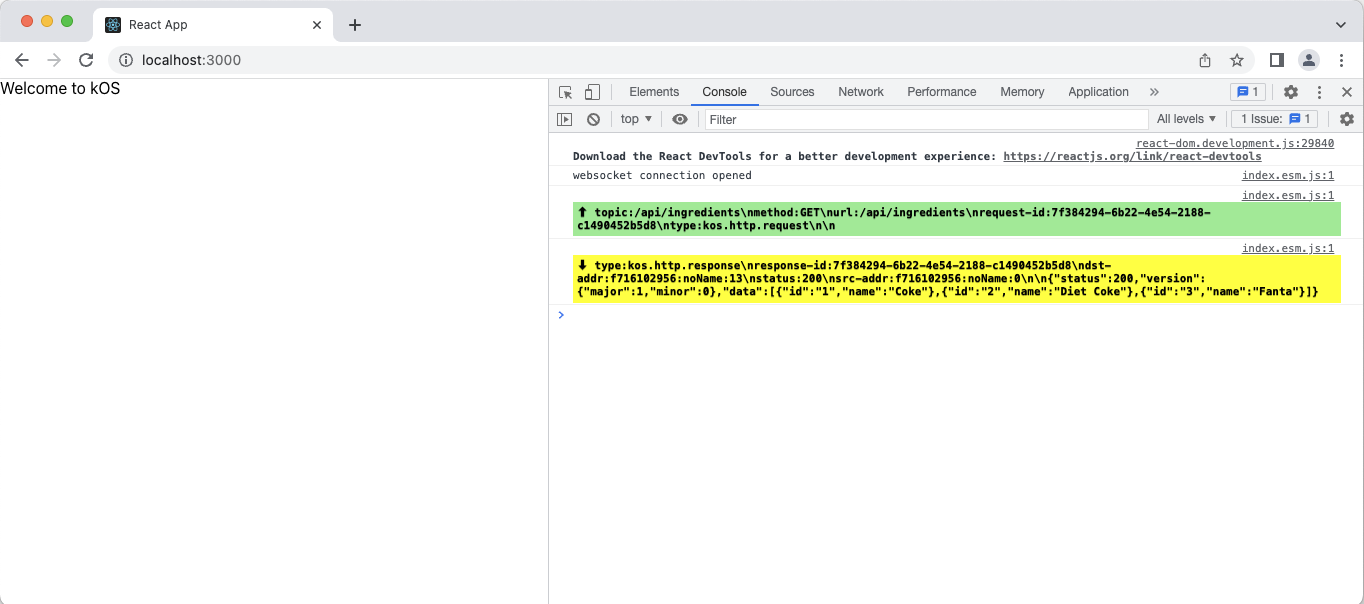This screenshot has width=1364, height=604.
Task: Open DevTools three-dot customize menu
Action: click(1319, 92)
